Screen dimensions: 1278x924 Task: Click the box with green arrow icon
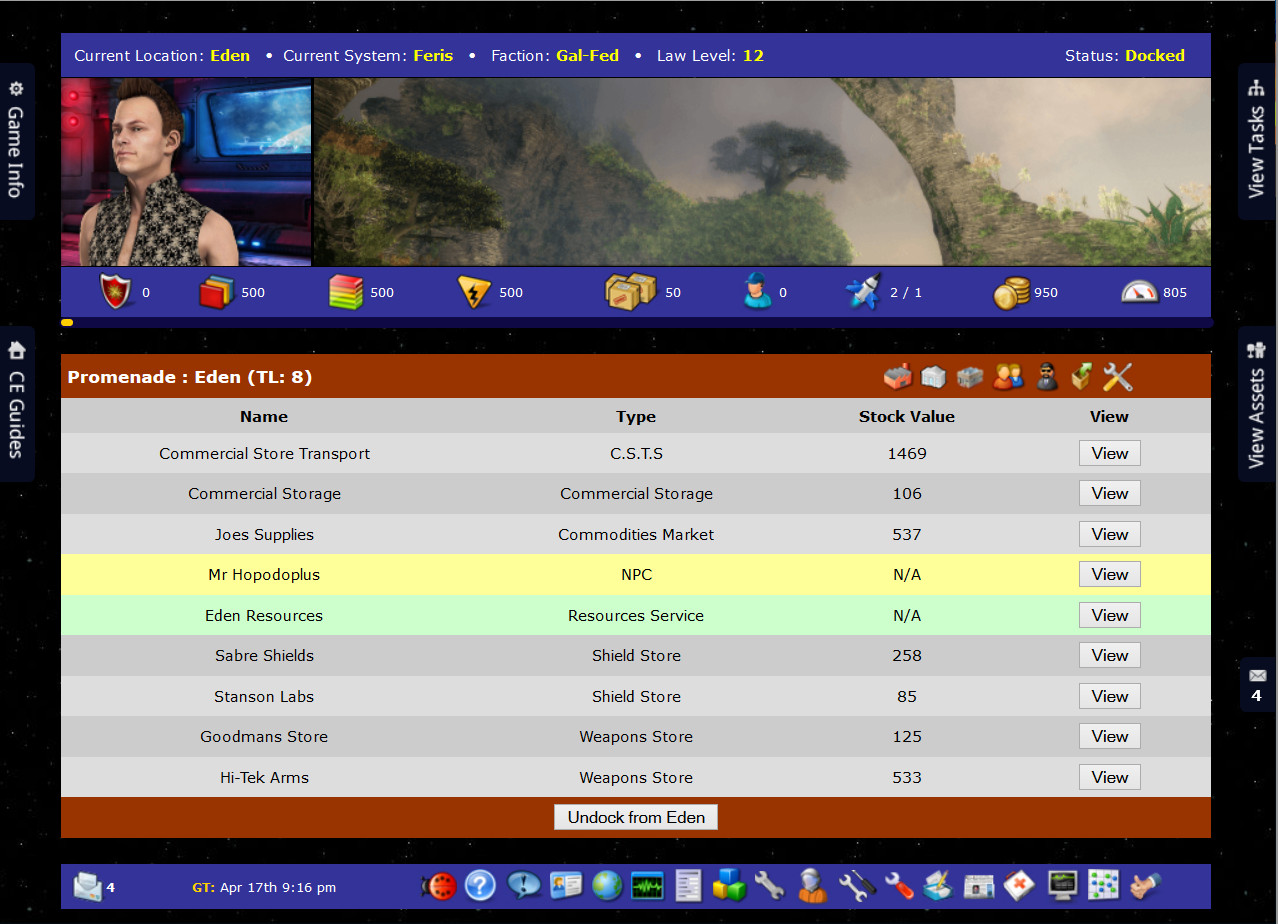coord(1081,377)
